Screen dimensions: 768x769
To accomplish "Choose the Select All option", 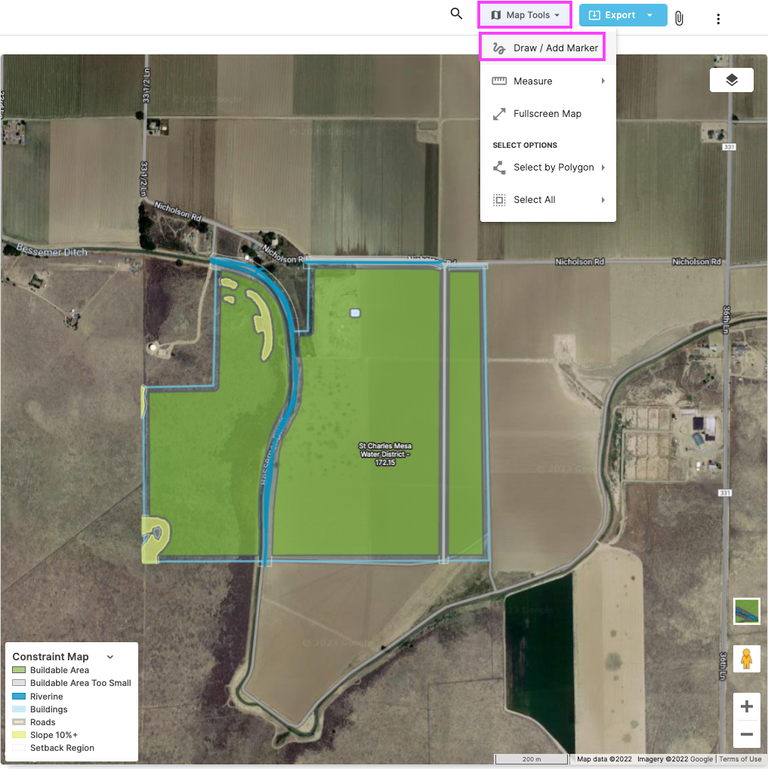I will point(548,200).
